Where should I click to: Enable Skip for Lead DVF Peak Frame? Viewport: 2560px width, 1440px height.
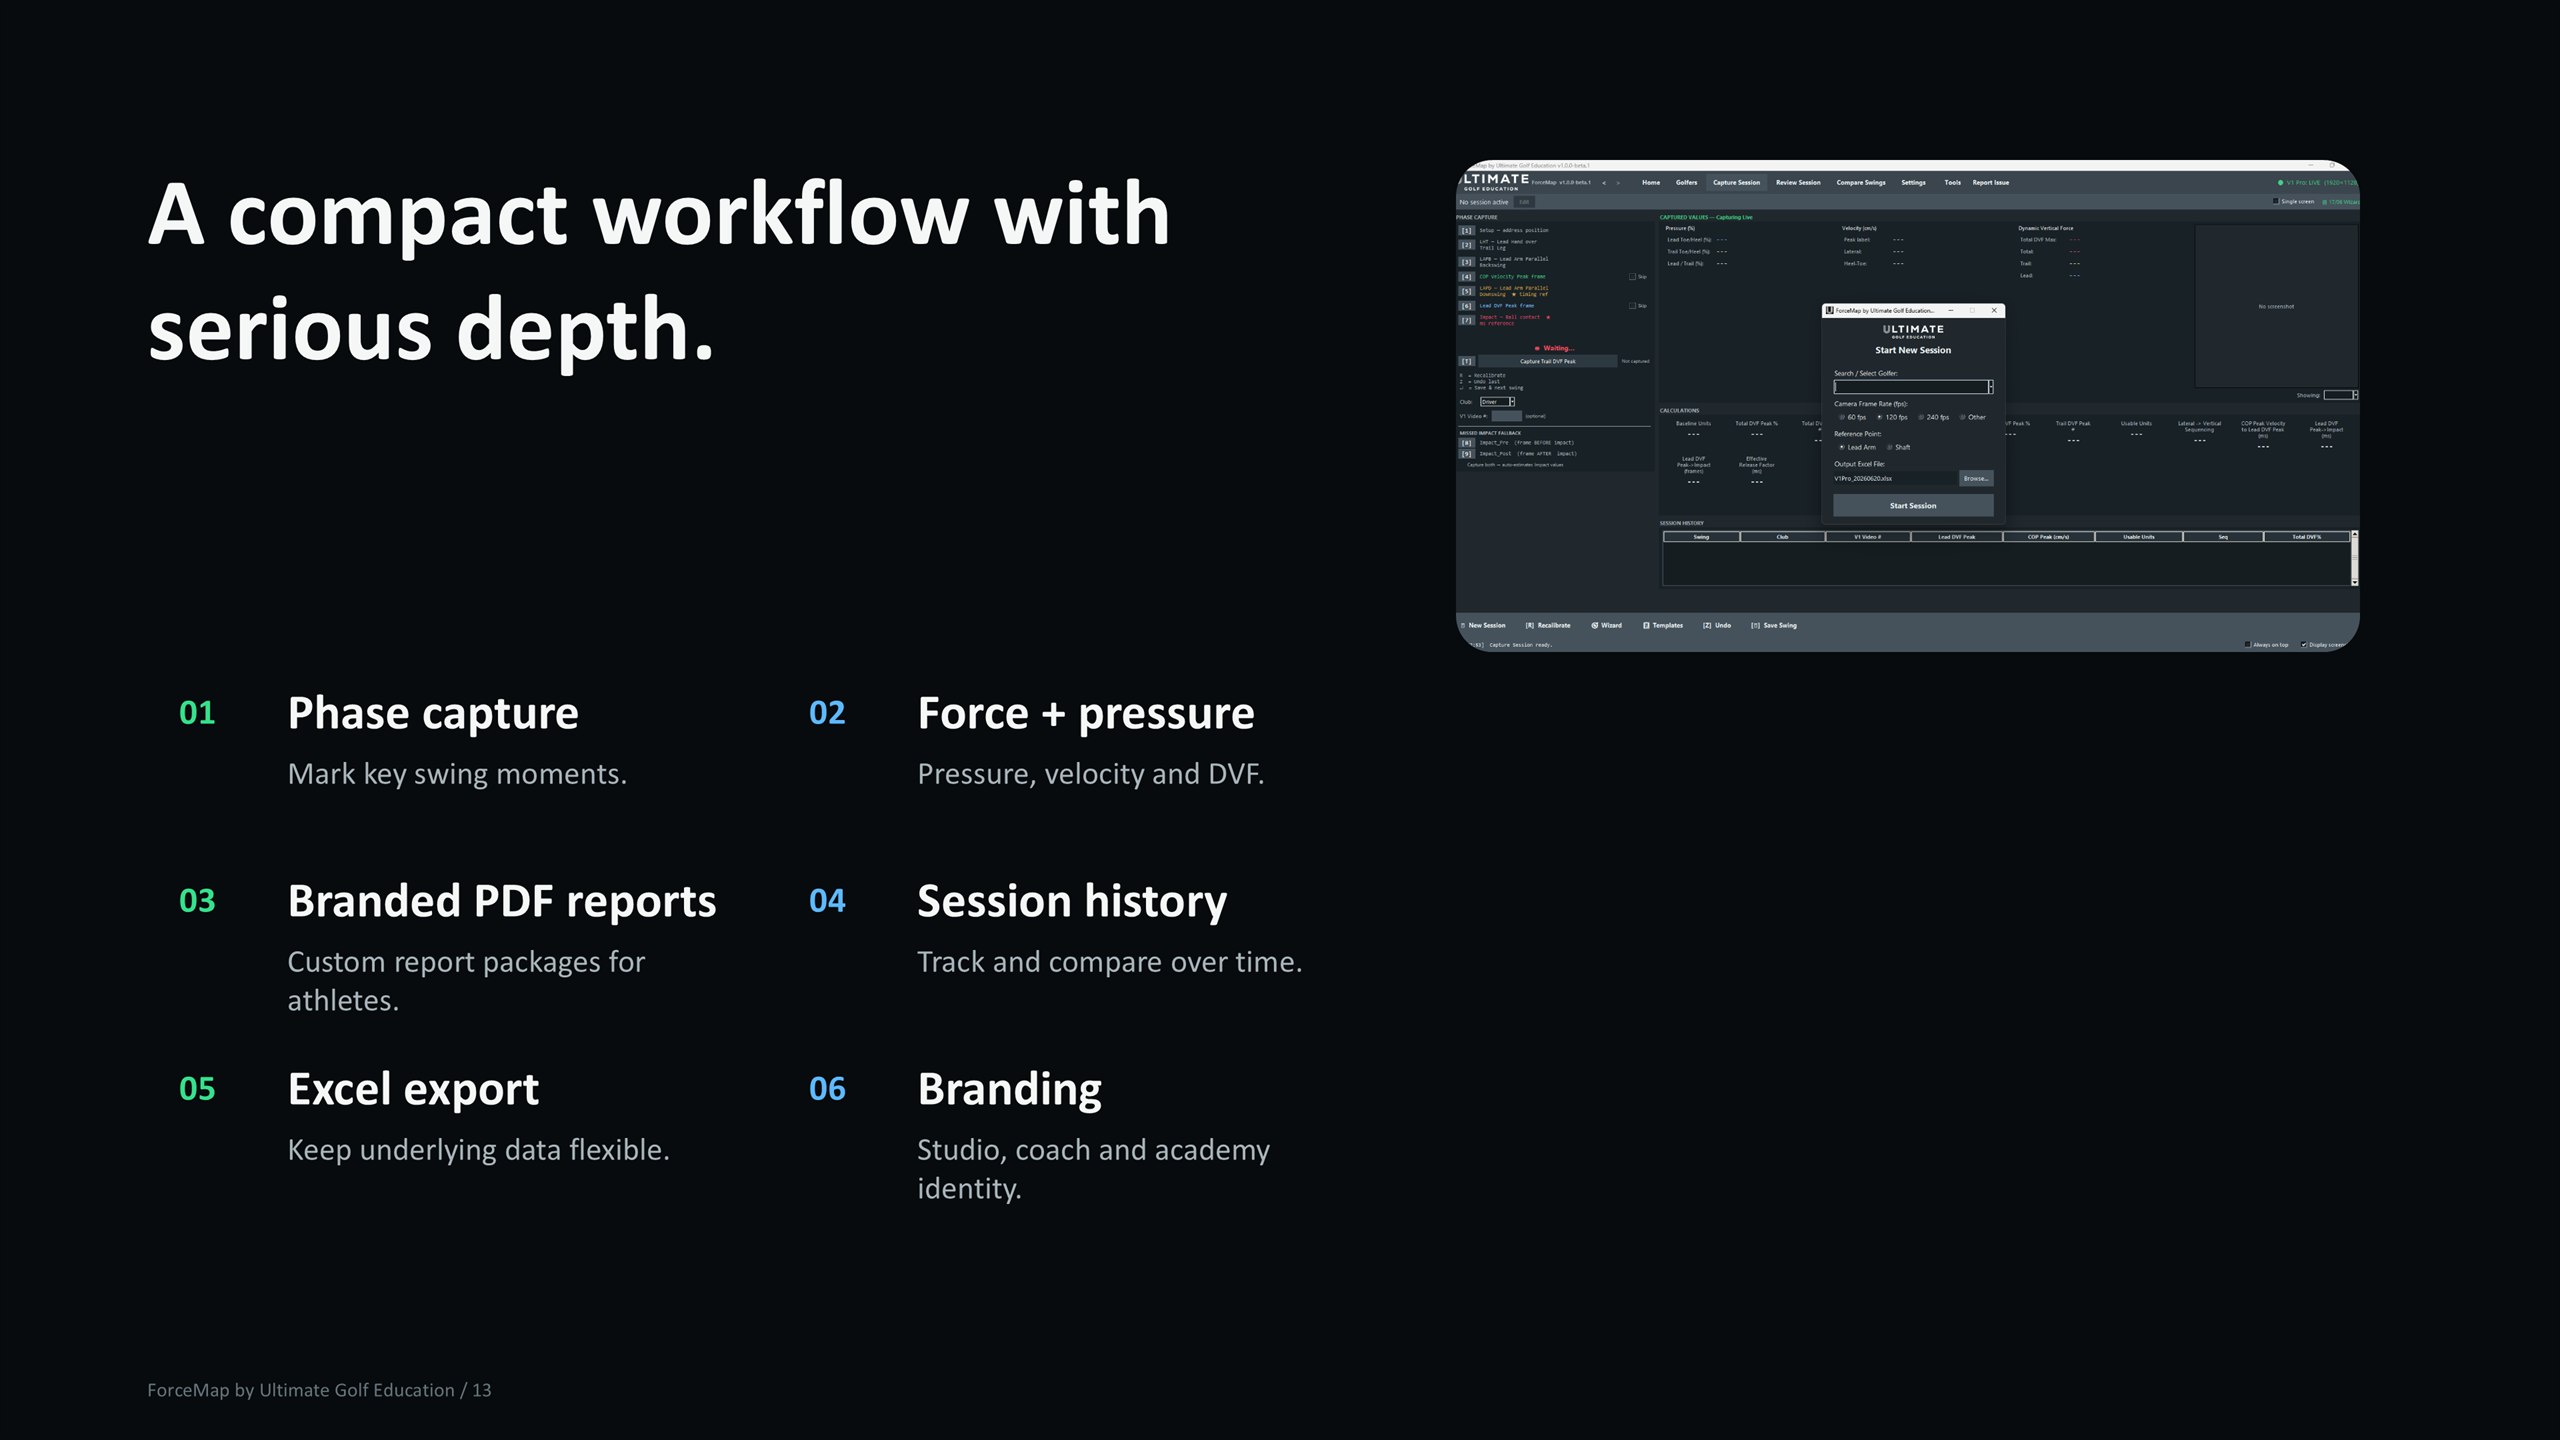[1633, 306]
